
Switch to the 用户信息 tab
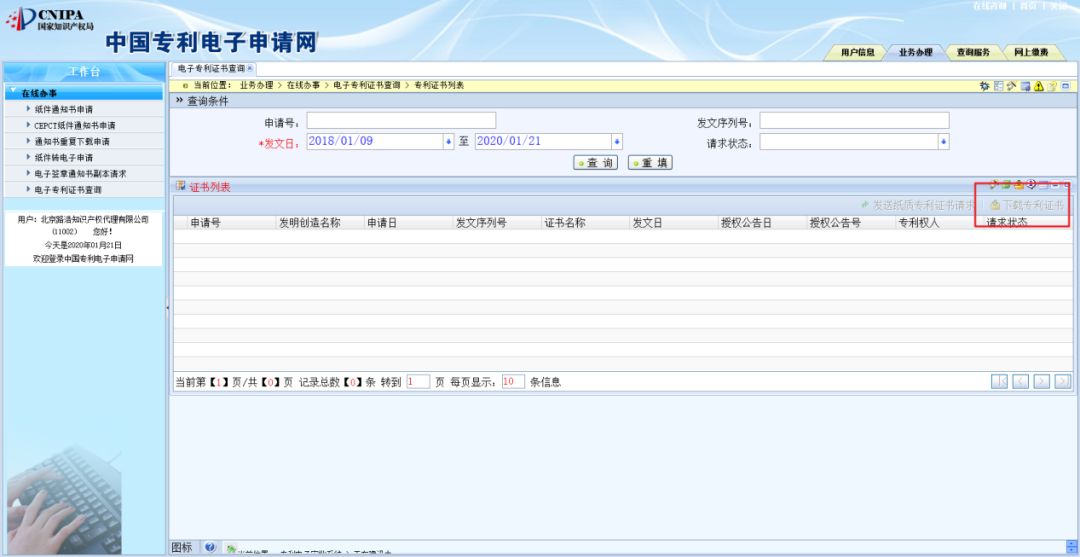click(858, 52)
